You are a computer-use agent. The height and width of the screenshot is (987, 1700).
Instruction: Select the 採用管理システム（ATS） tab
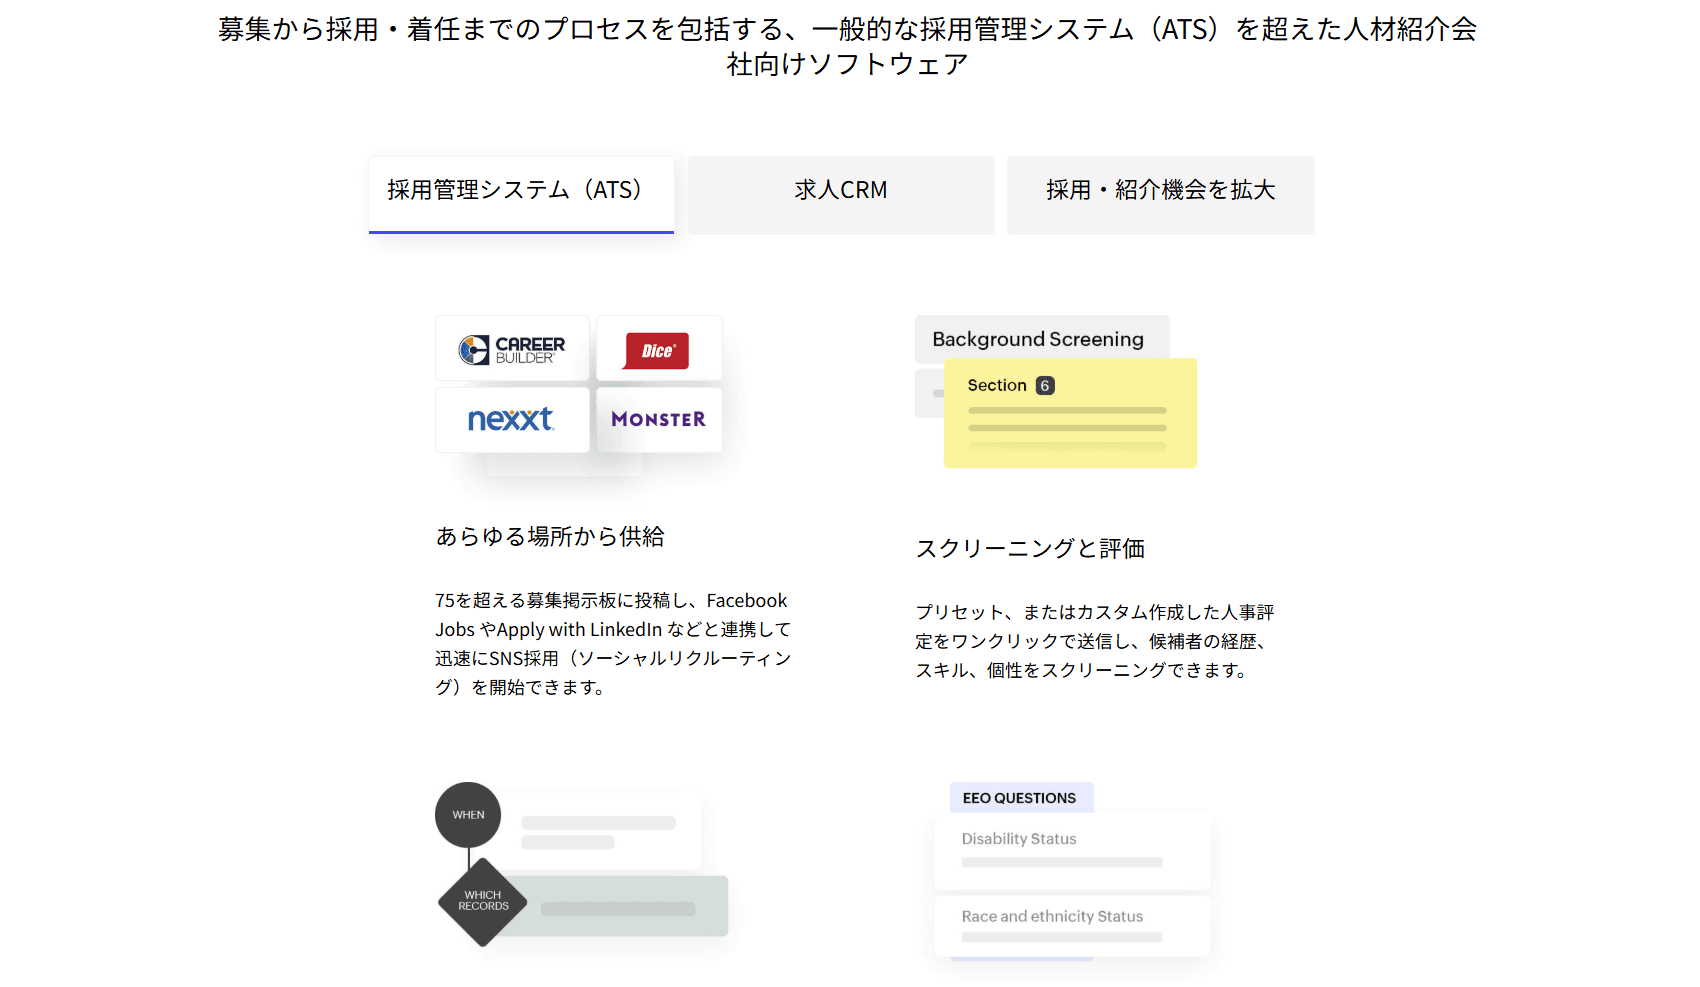tap(521, 194)
